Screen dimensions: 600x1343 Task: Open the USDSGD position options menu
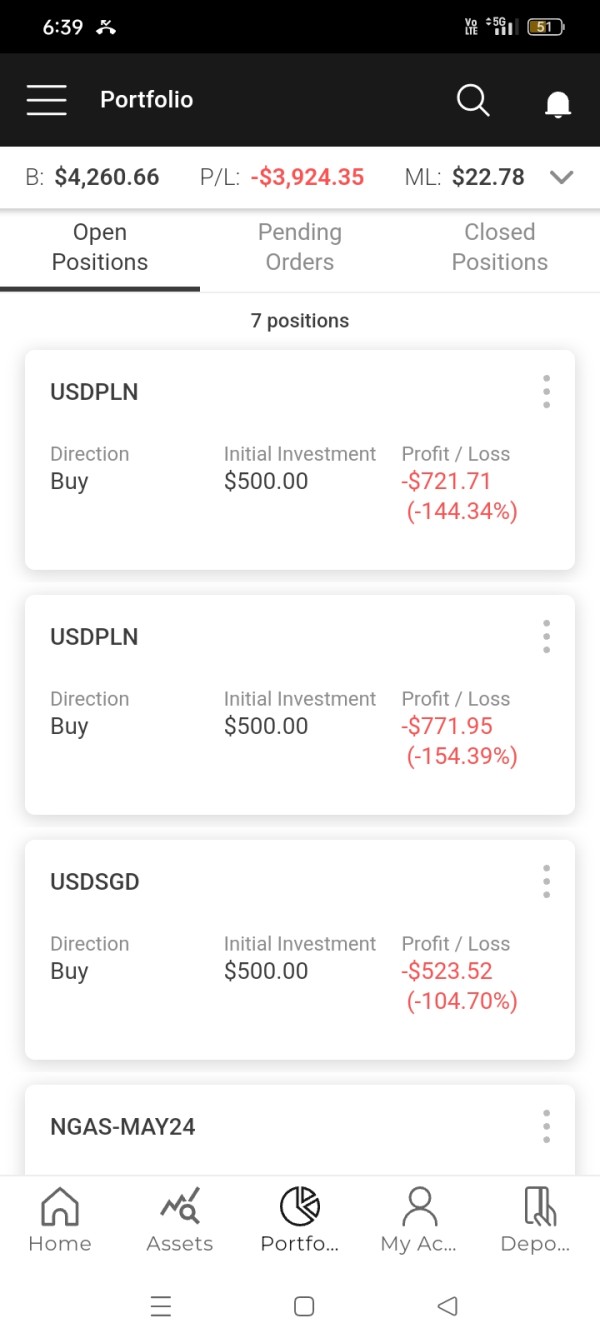click(x=546, y=882)
